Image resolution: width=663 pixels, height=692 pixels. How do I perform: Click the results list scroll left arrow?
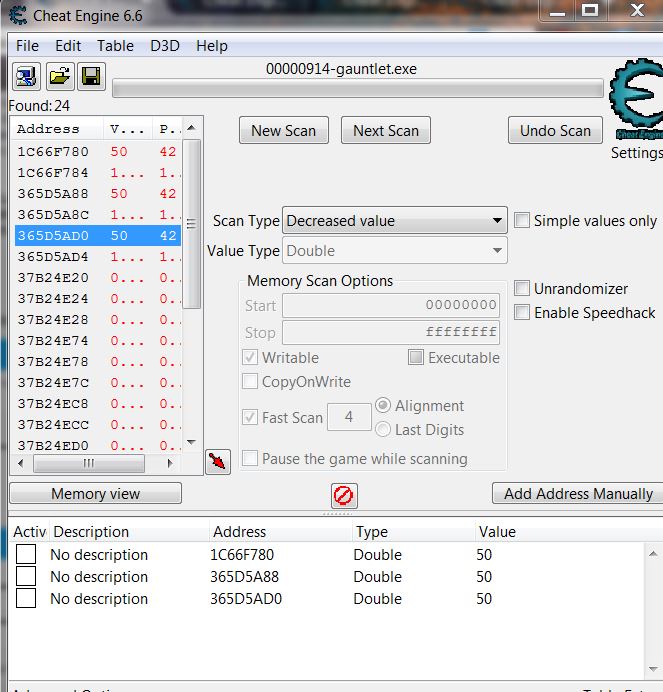click(20, 463)
